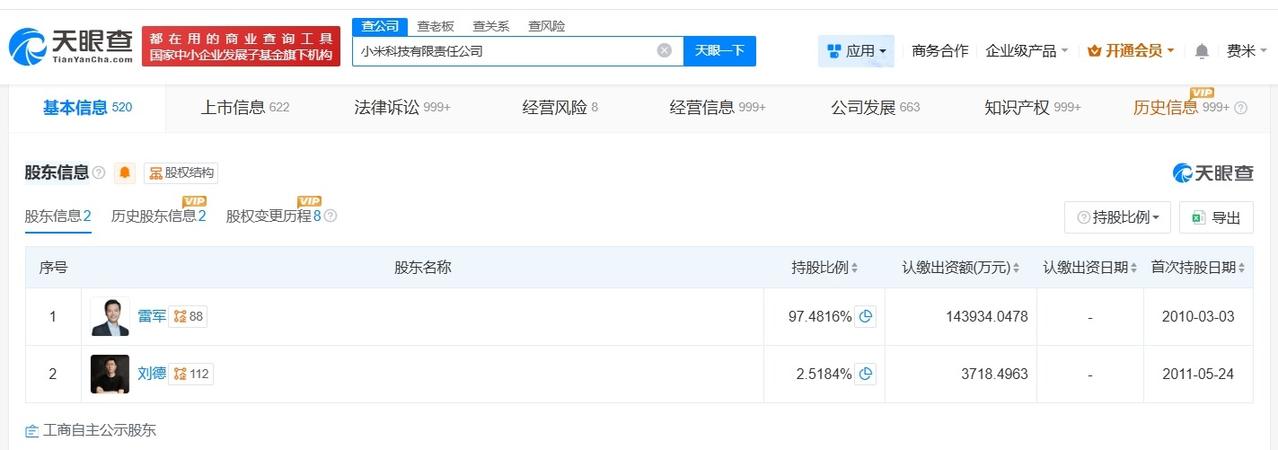Screen dimensions: 1278x450
Task: Click the 天眼一下 search button
Action: coord(720,51)
